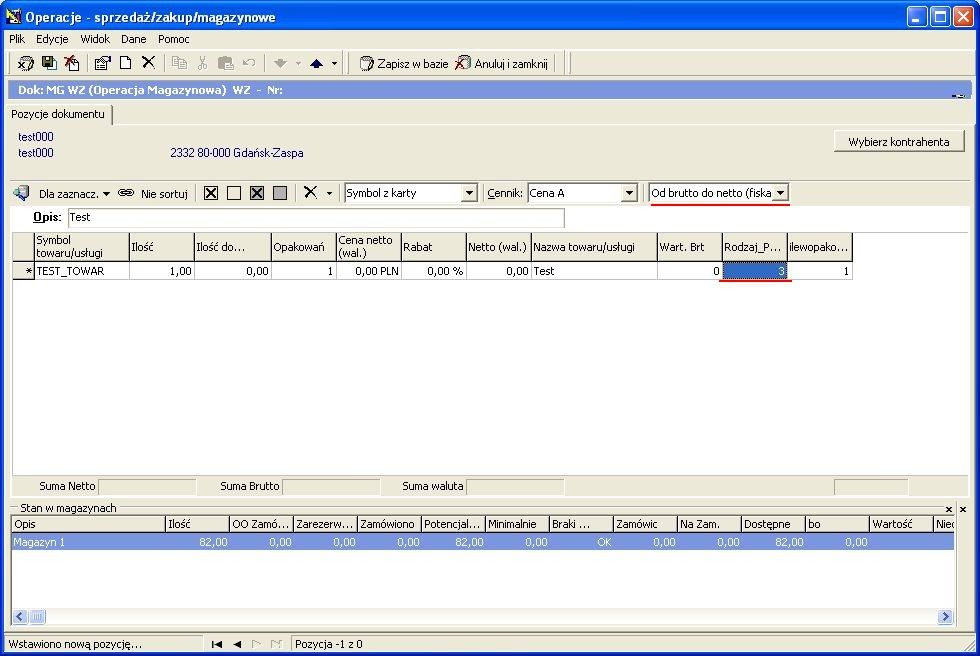Open the Dane menu

[x=133, y=39]
